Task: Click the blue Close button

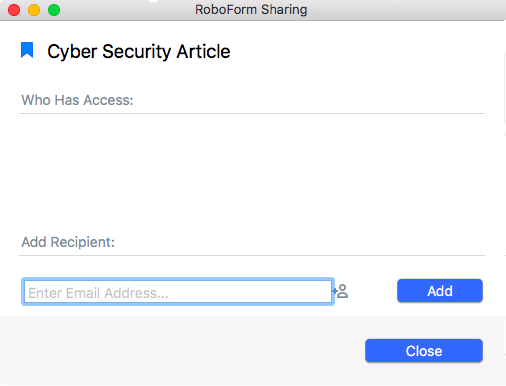Action: pos(424,351)
